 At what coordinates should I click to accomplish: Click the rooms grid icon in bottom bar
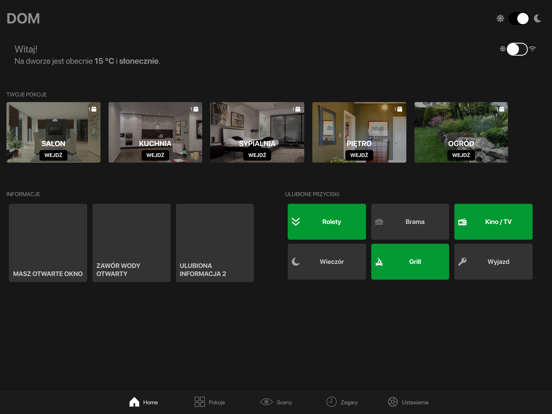(x=200, y=402)
